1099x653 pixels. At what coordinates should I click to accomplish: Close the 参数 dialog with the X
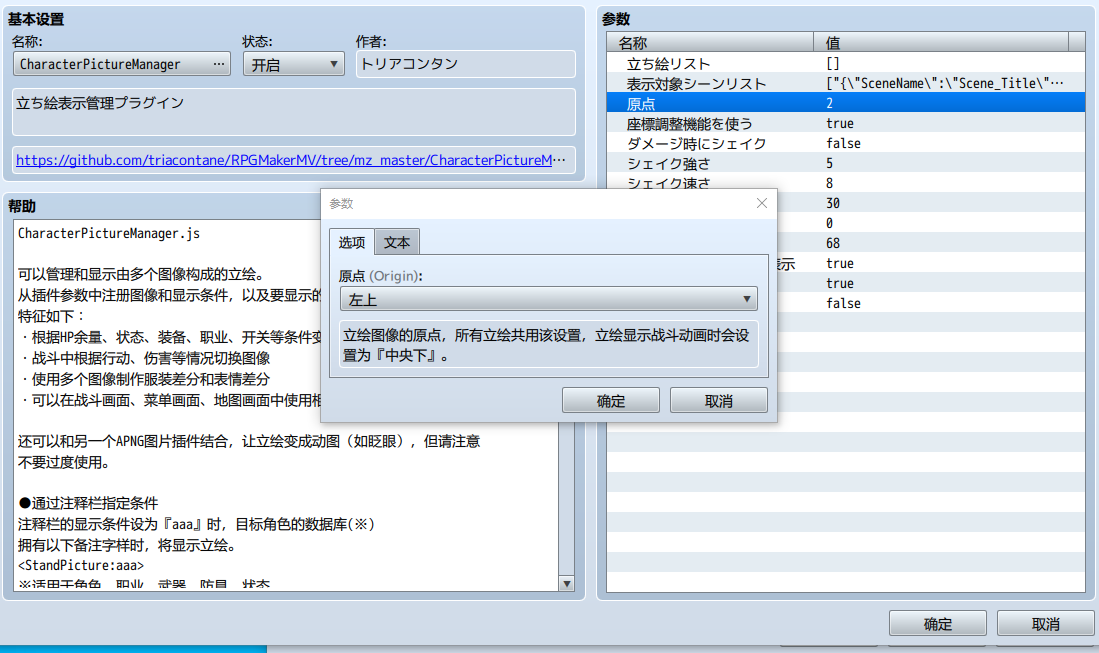click(762, 203)
